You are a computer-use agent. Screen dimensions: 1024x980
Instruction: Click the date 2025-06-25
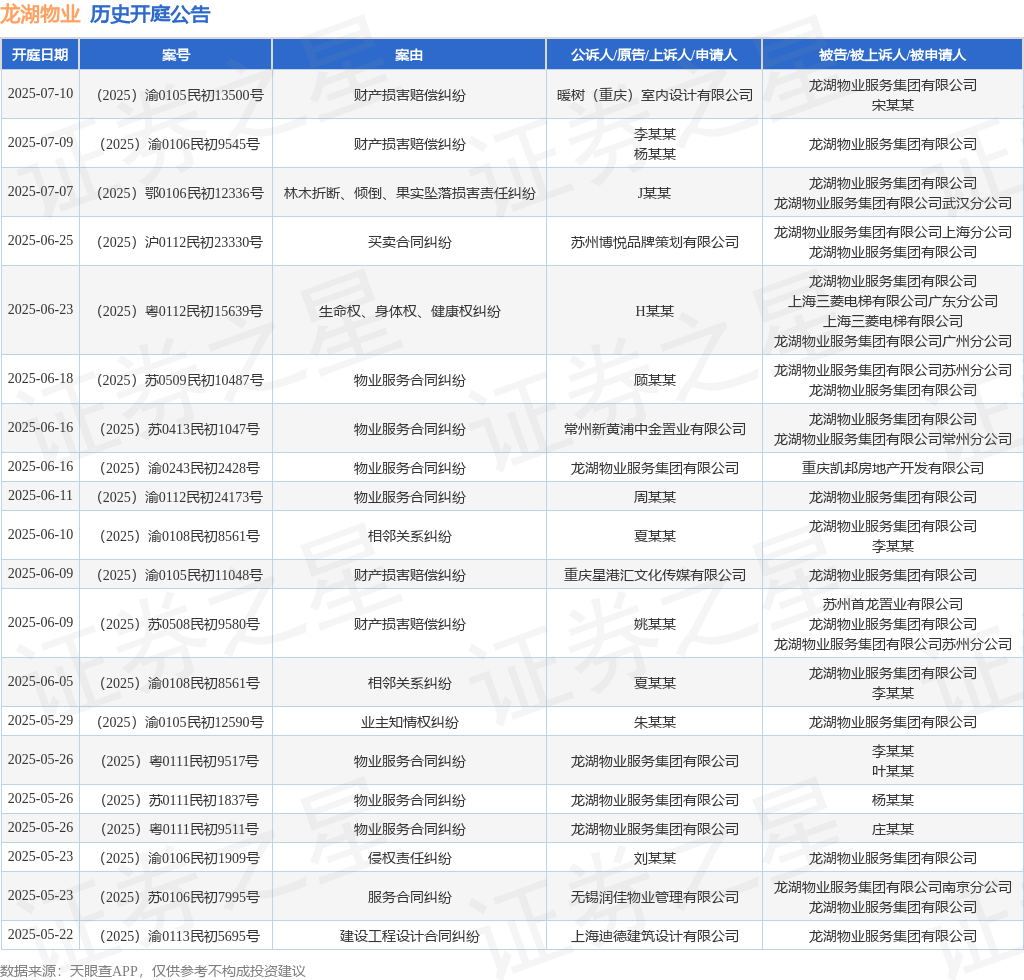[x=40, y=240]
